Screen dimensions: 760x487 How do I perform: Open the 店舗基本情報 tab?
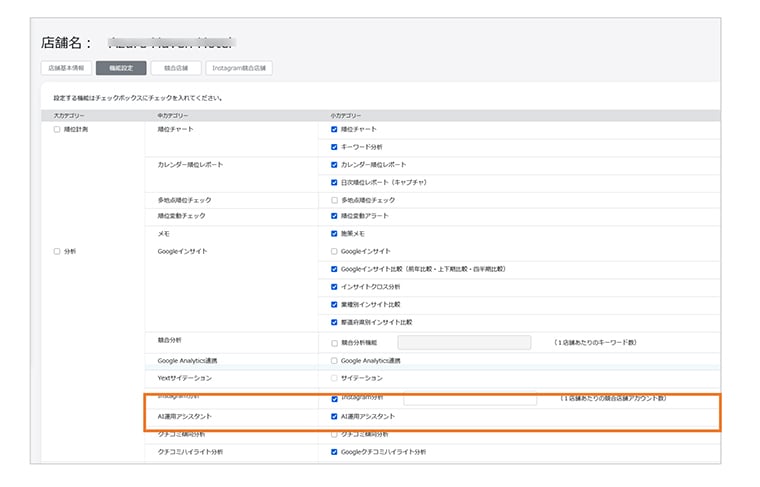click(67, 69)
